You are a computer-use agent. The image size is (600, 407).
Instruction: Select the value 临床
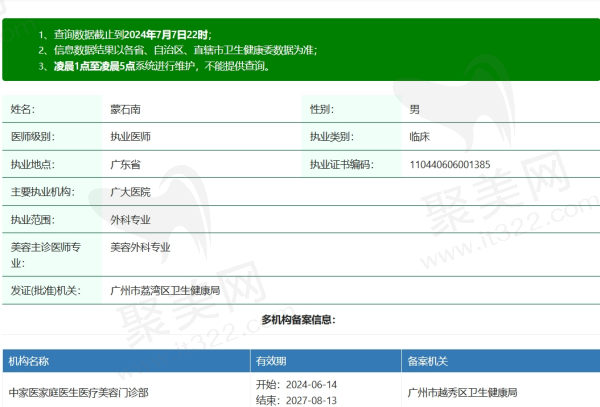click(419, 137)
